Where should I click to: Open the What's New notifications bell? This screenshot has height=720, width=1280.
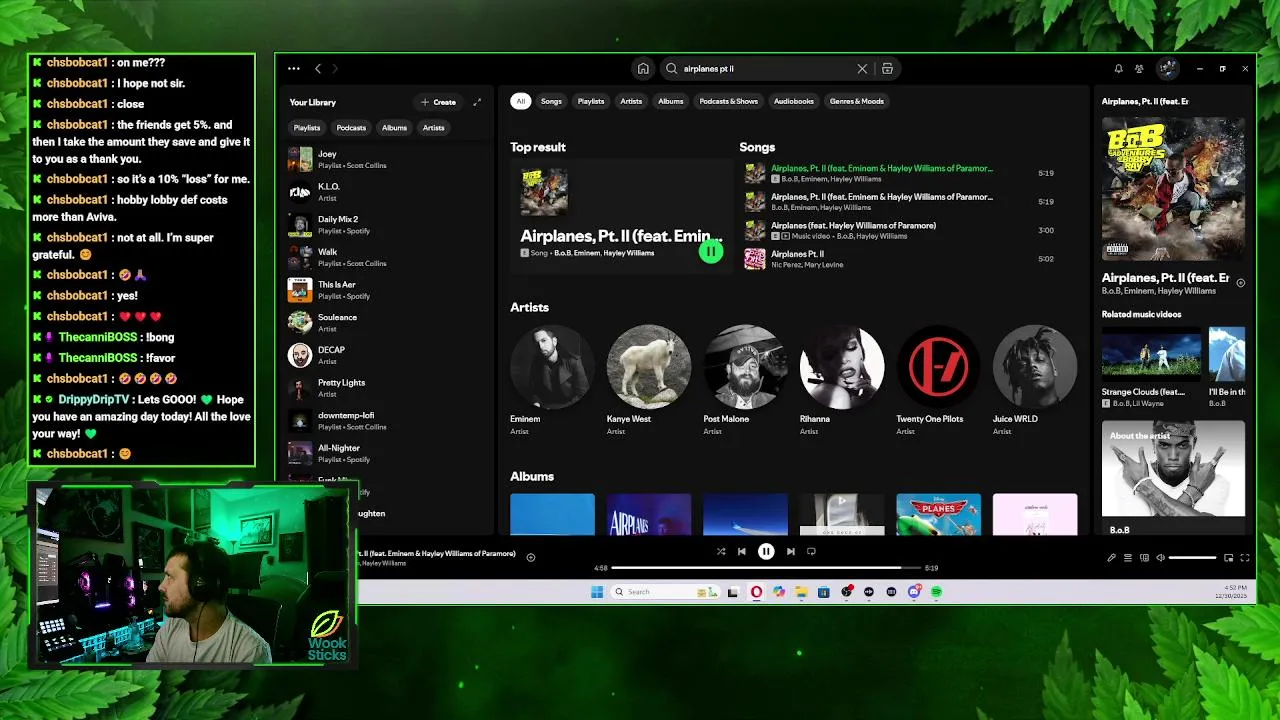point(1118,69)
